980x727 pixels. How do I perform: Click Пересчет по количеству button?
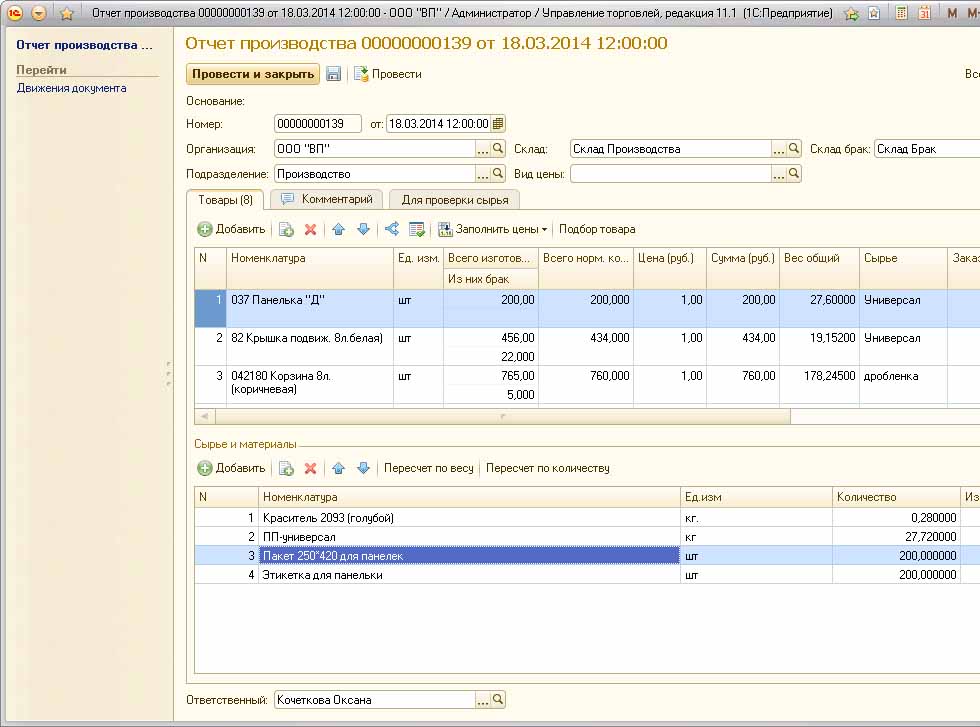point(548,468)
